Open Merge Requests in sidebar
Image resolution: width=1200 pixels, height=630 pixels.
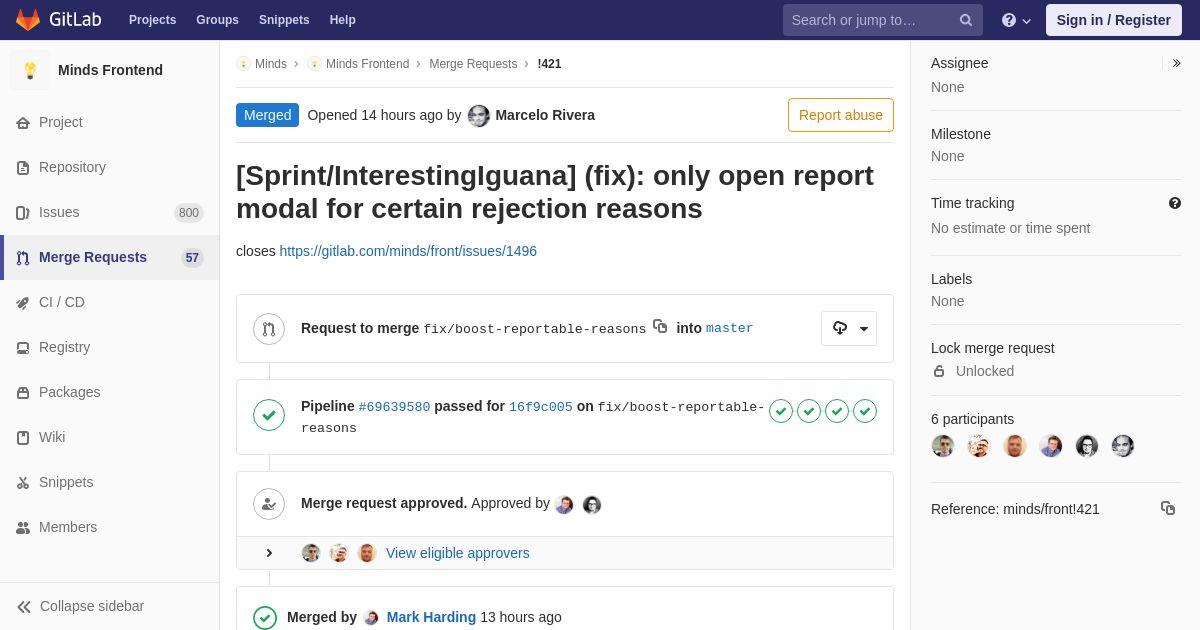point(110,257)
